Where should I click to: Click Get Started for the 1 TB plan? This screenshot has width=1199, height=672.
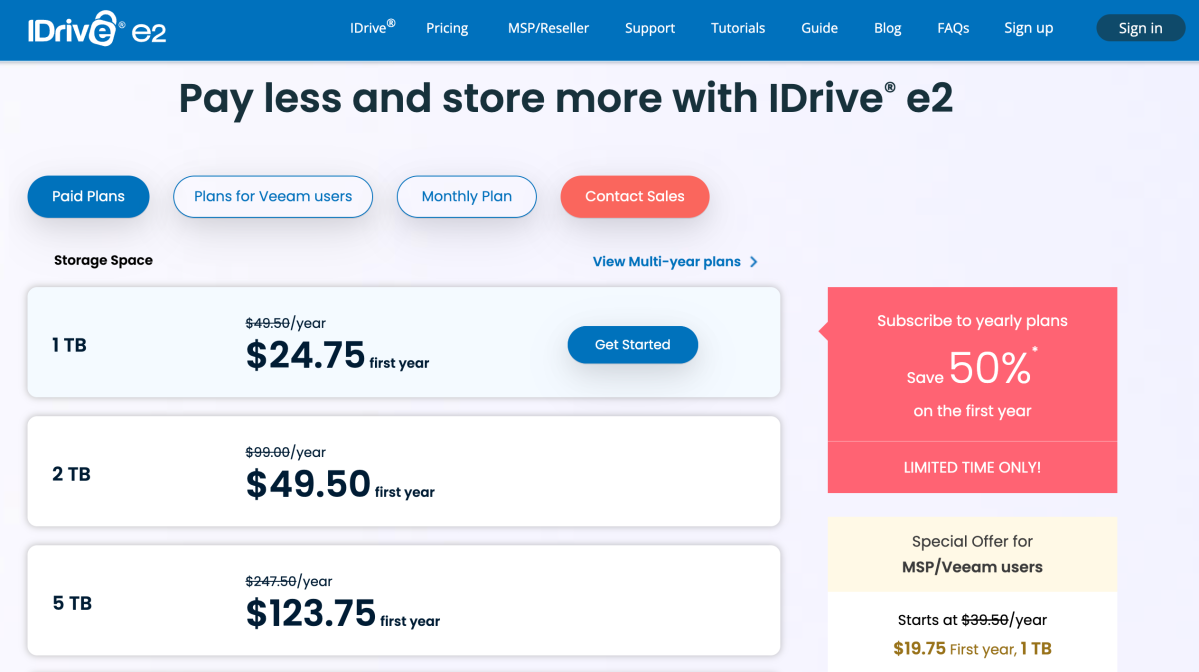click(x=632, y=345)
